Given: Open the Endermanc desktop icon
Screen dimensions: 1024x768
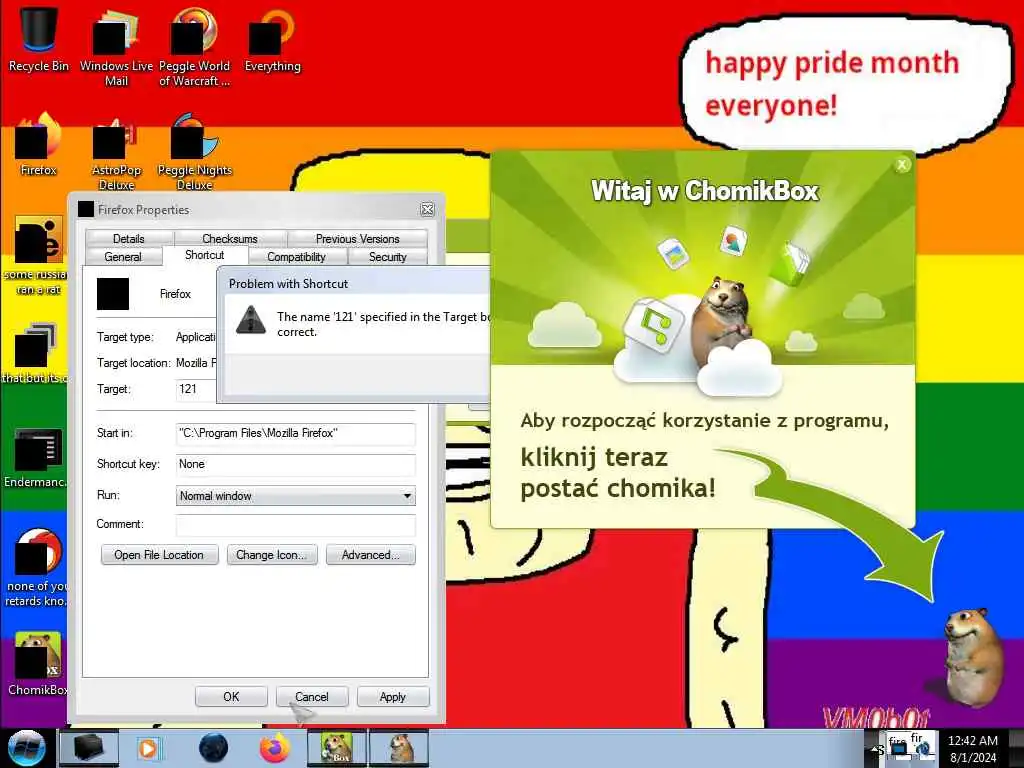Looking at the screenshot, I should coord(37,457).
